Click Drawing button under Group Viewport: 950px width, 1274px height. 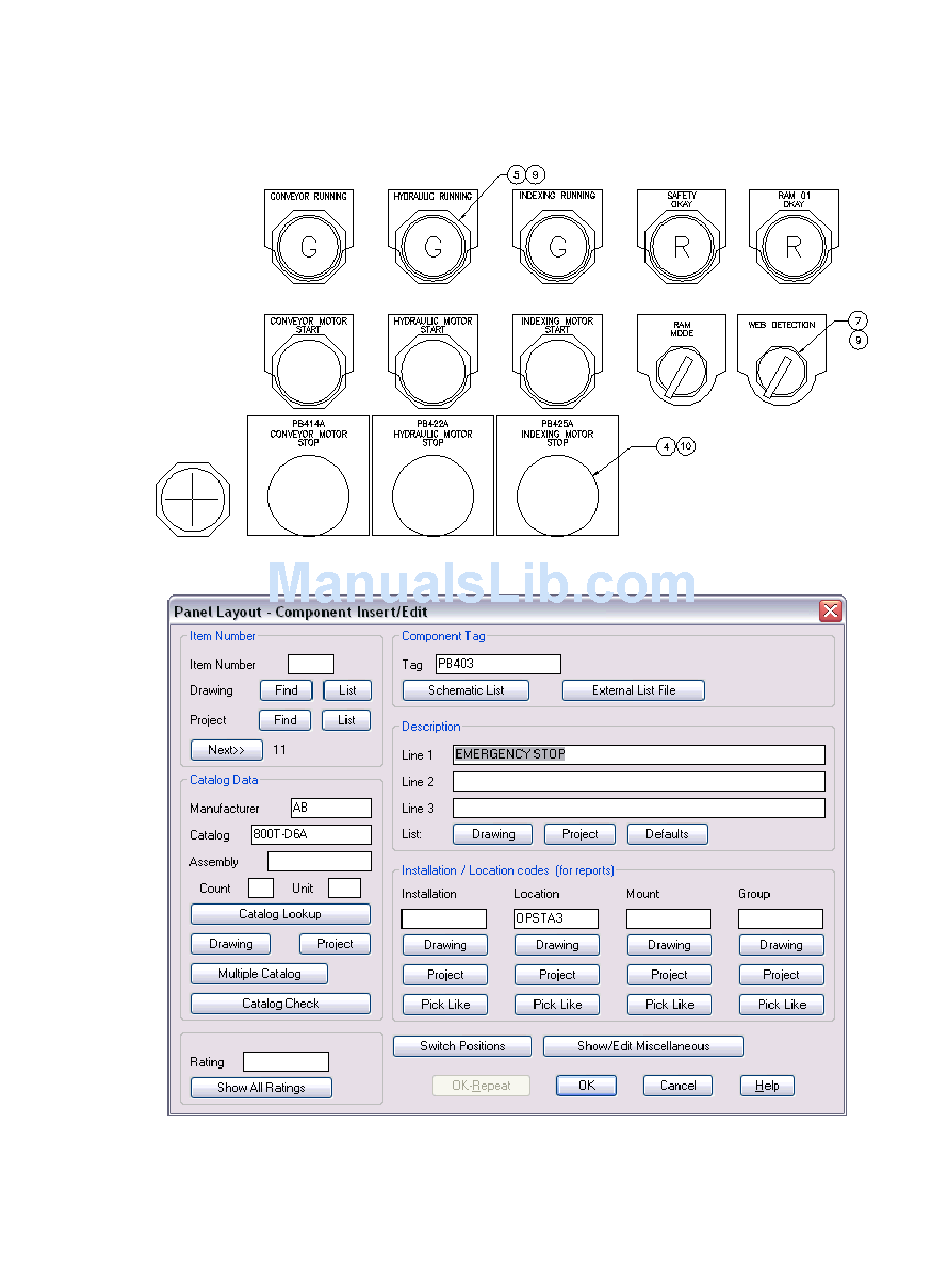(781, 945)
